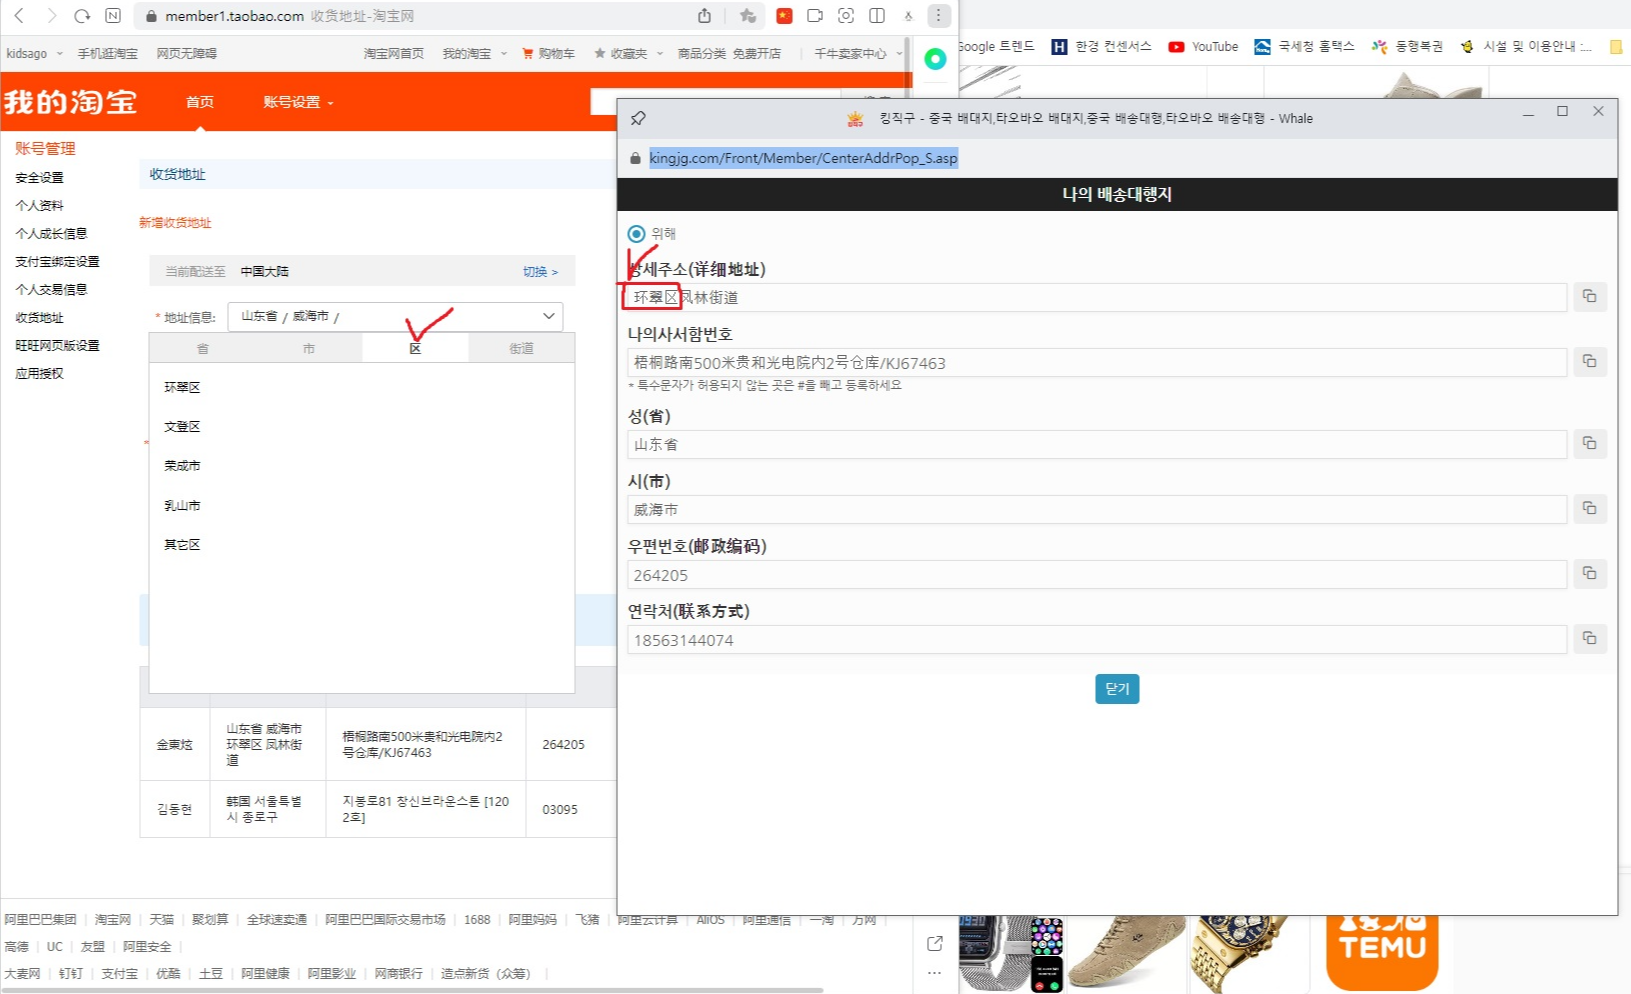This screenshot has width=1631, height=994.
Task: Copy the 시(市) field value
Action: tap(1589, 509)
